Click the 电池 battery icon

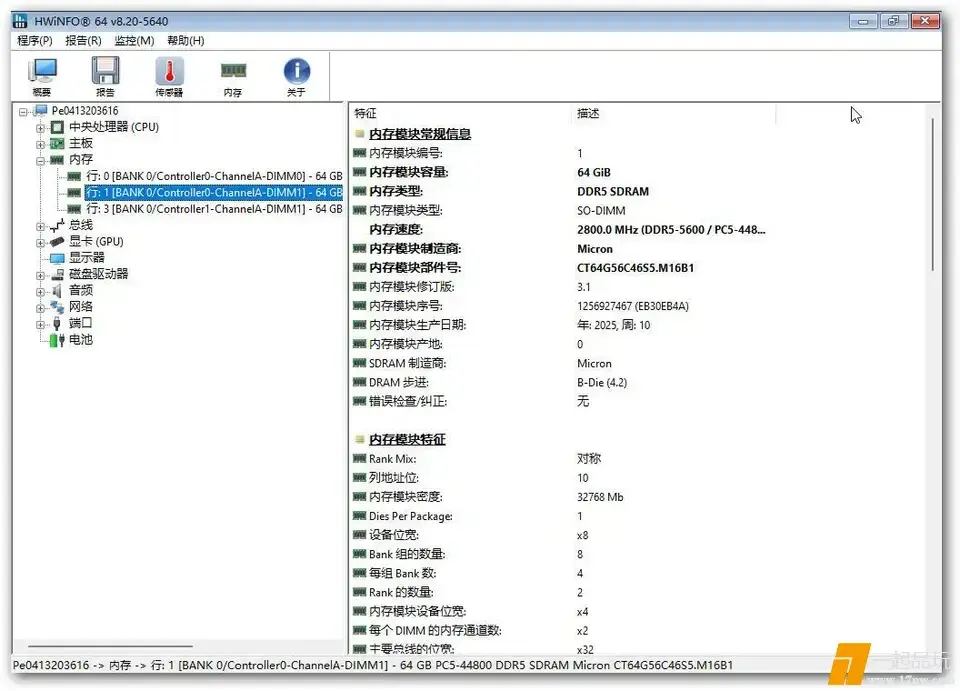click(57, 340)
